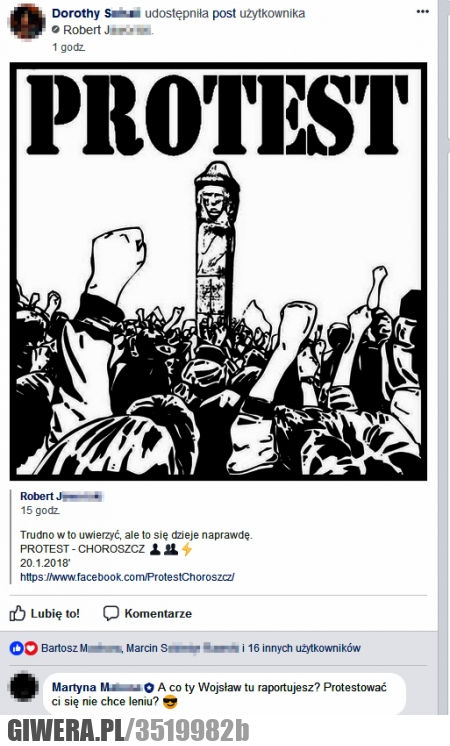Open Dorothy S's profile name link

pos(96,13)
